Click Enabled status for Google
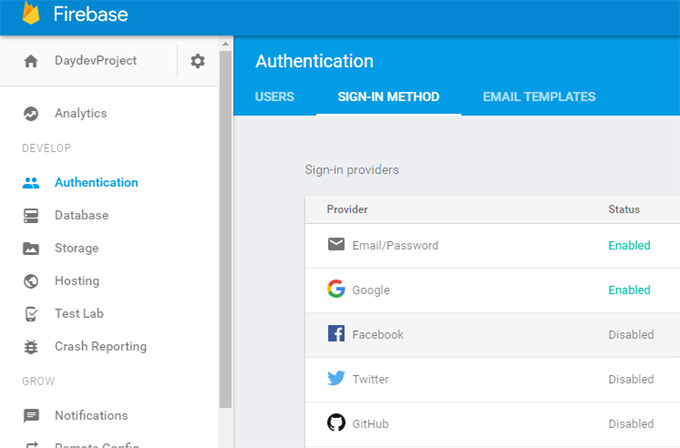 point(629,290)
